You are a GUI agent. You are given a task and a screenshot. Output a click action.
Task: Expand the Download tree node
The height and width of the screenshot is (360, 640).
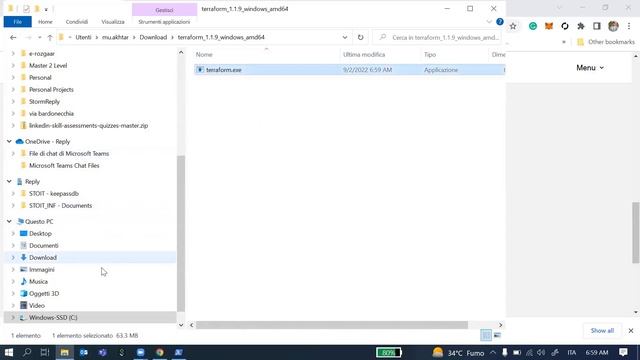pos(13,258)
